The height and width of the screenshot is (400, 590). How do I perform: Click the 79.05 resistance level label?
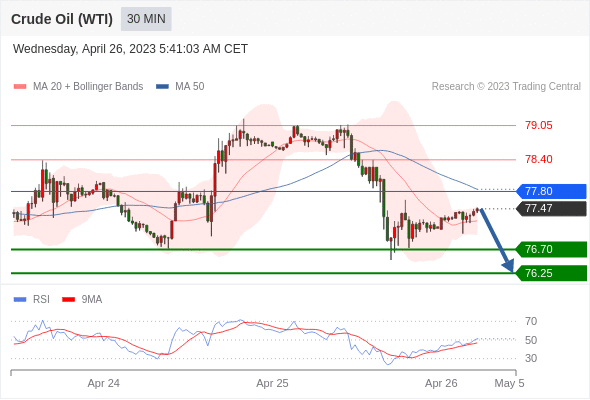[x=539, y=125]
